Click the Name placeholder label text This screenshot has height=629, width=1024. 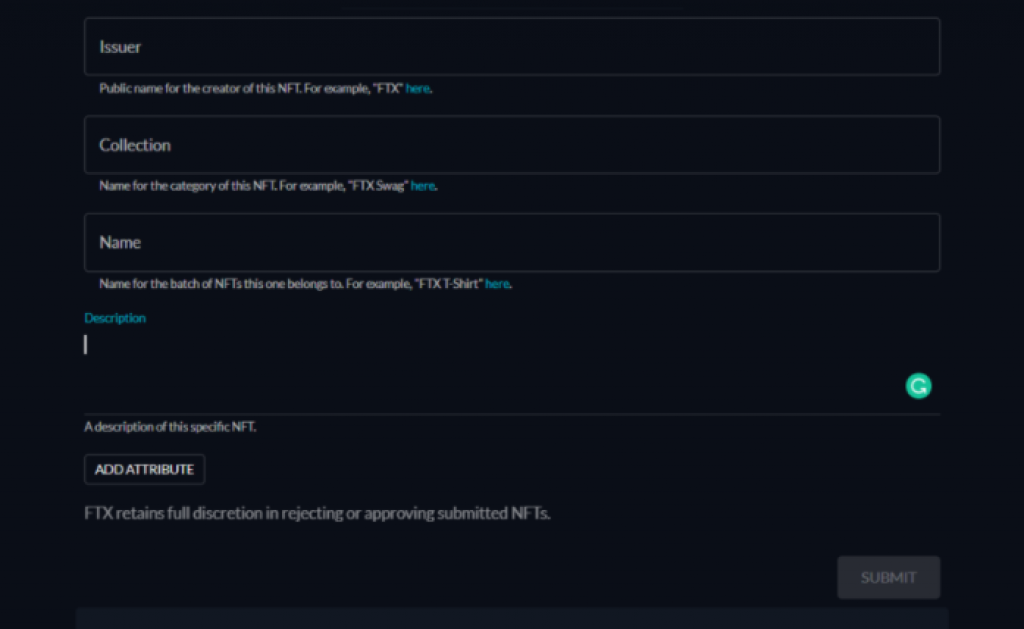pyautogui.click(x=120, y=242)
